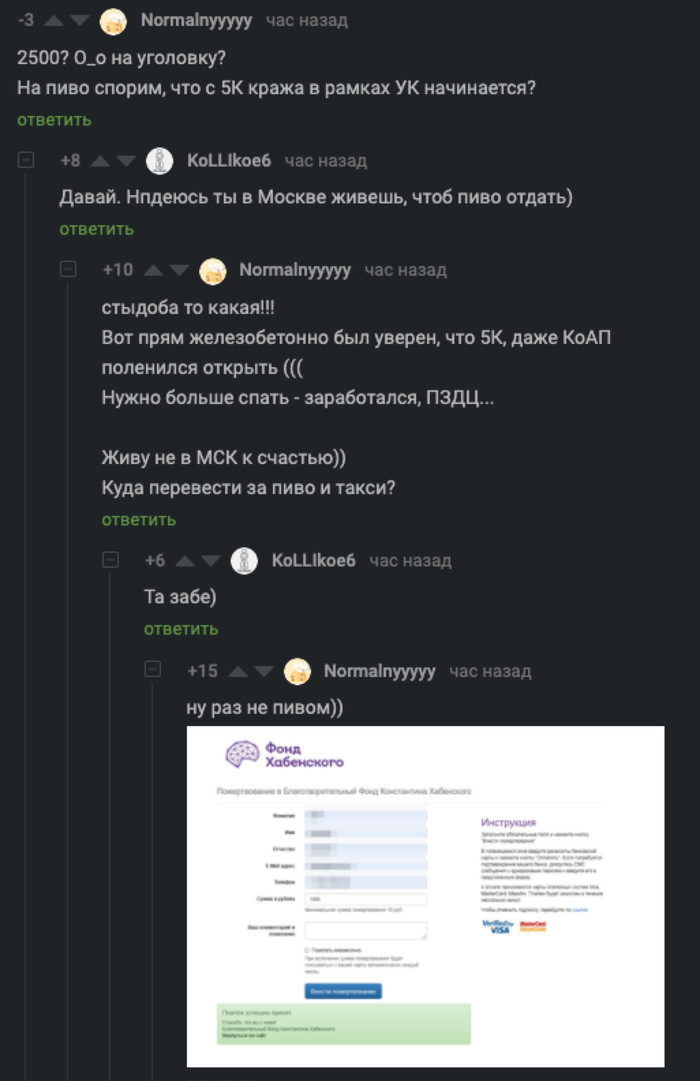The width and height of the screenshot is (700, 1081).
Task: Click 'ответить' under 'Куда перевести за пиво и такси?'
Action: point(138,519)
